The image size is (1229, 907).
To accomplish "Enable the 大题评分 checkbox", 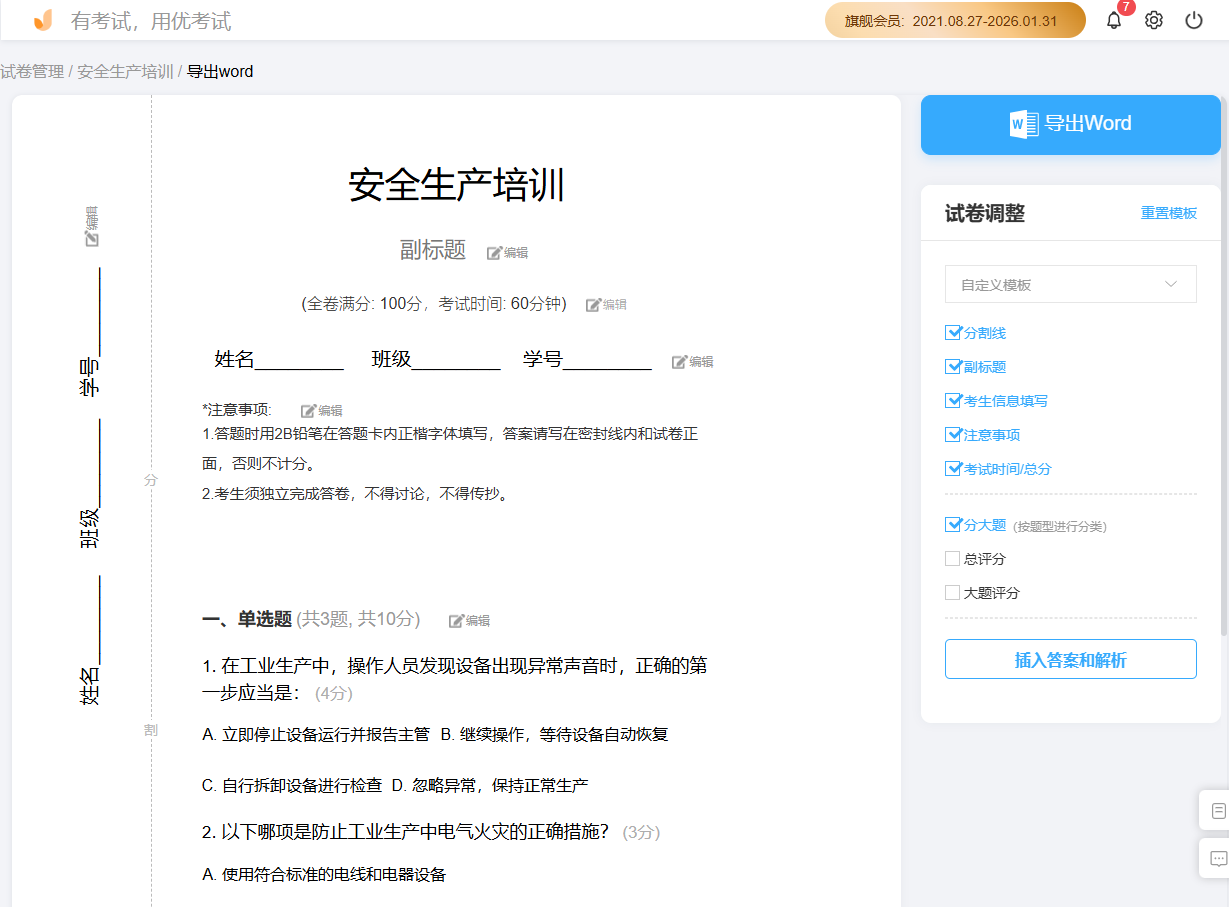I will [951, 592].
